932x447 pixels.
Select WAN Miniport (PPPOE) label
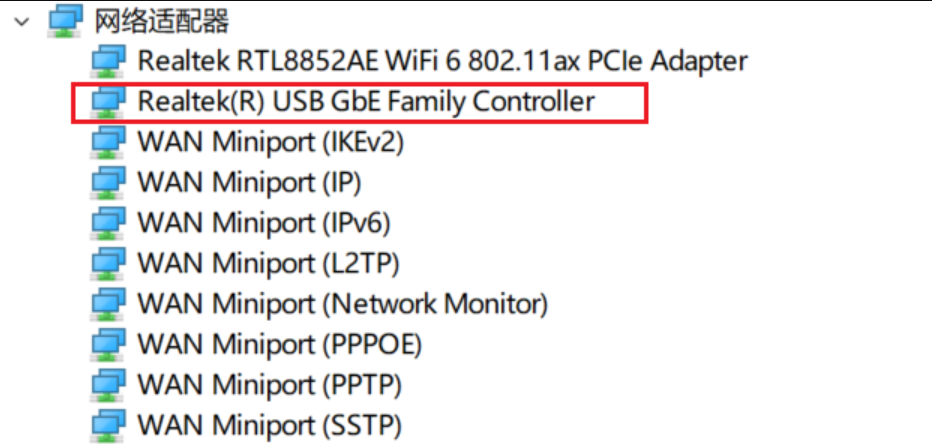tap(279, 345)
